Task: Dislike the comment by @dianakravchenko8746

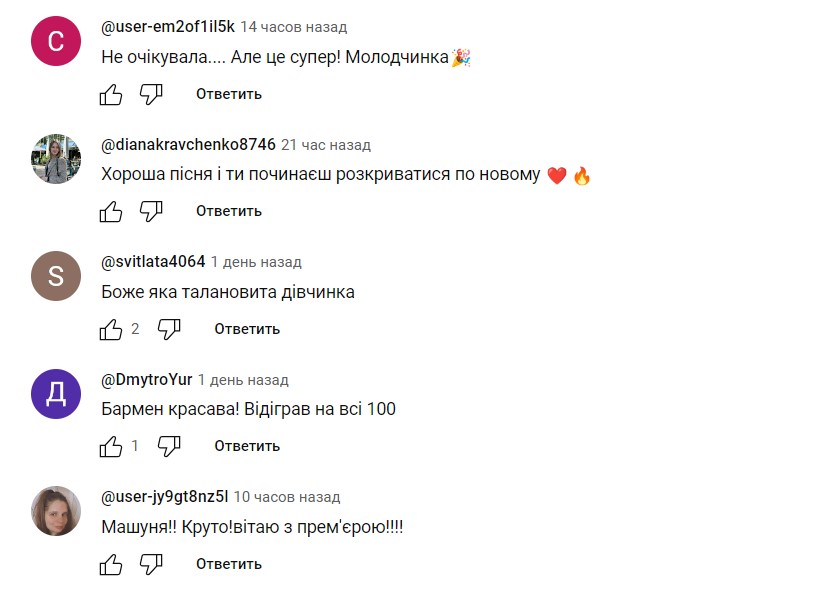Action: tap(151, 211)
